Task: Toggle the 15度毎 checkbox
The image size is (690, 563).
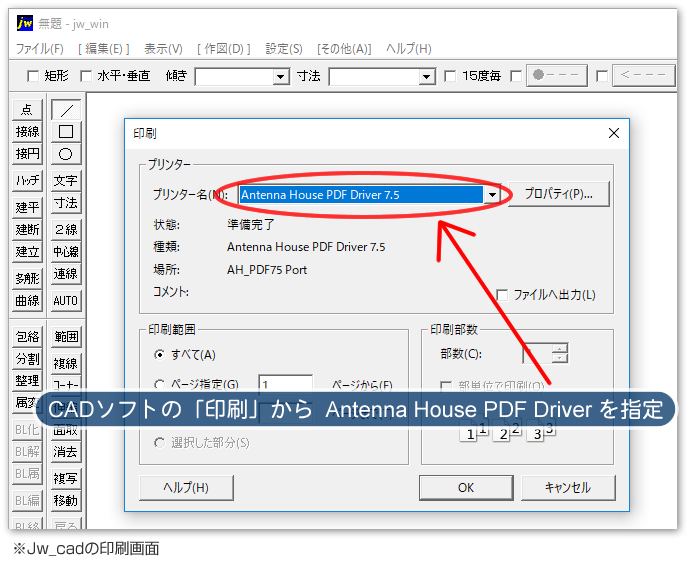Action: click(x=450, y=76)
